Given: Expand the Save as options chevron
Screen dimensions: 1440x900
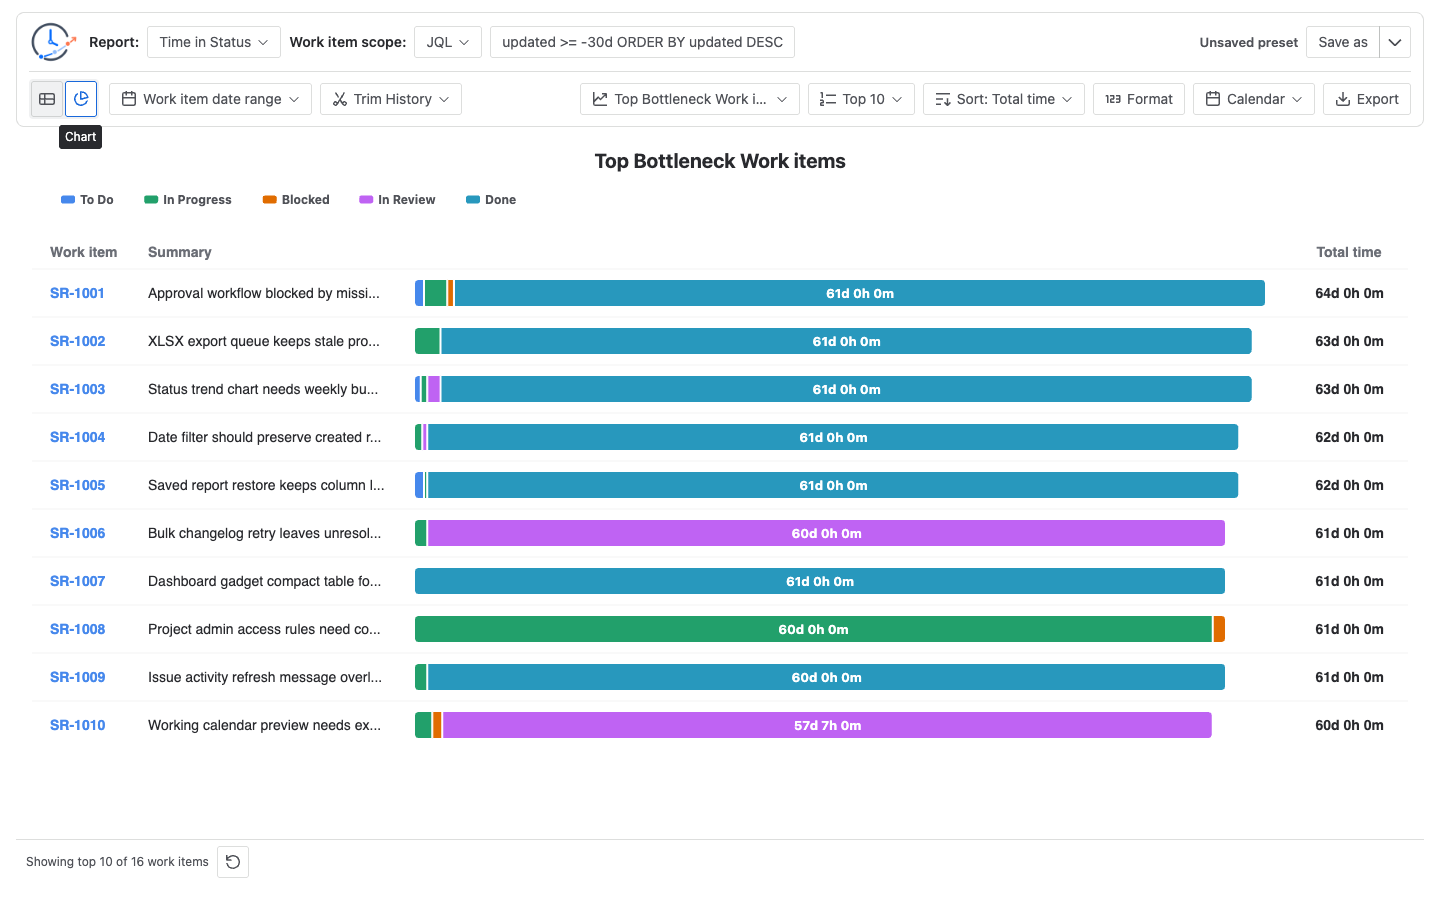Looking at the screenshot, I should coord(1395,42).
